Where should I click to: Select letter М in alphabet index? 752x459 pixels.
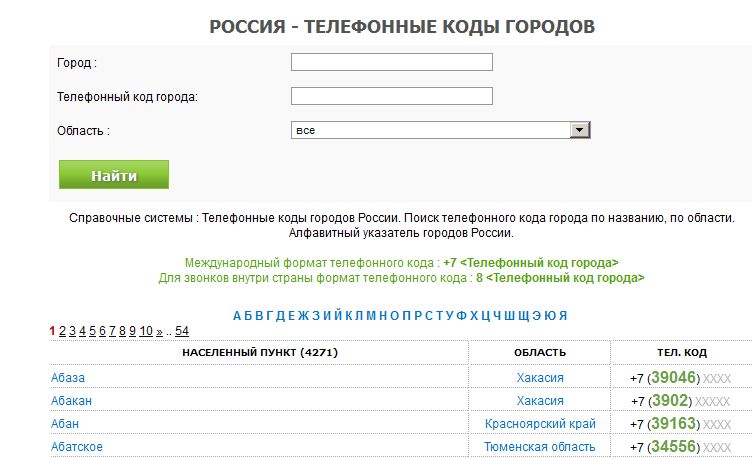click(x=371, y=316)
